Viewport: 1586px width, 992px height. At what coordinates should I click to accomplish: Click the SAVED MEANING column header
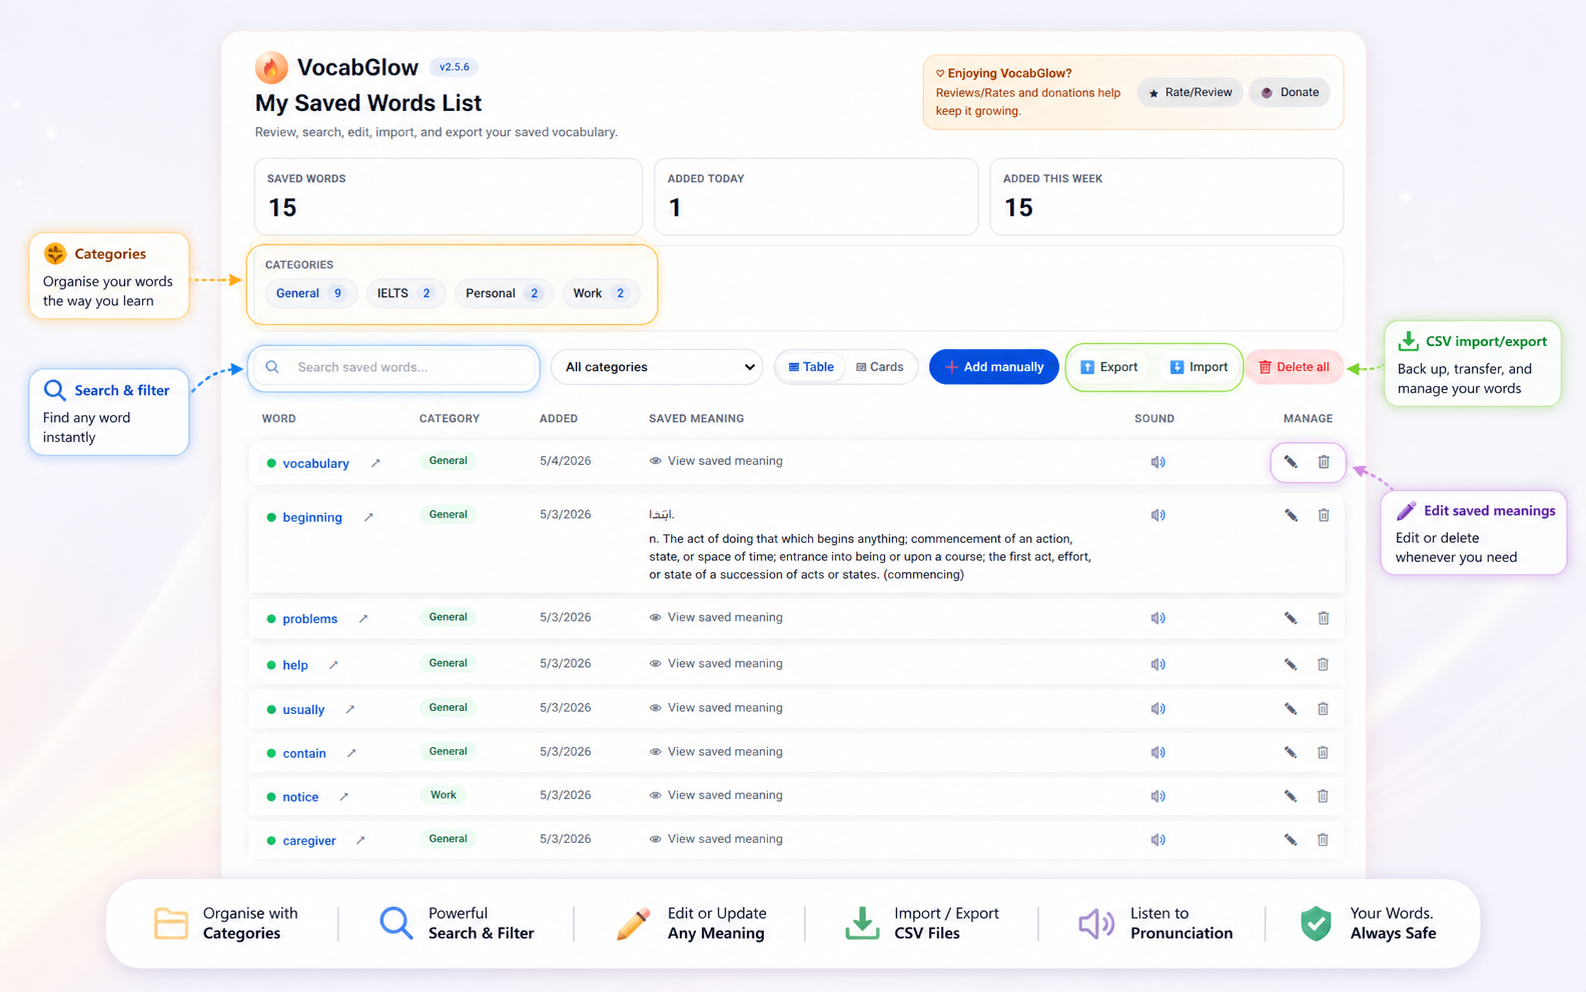[696, 418]
